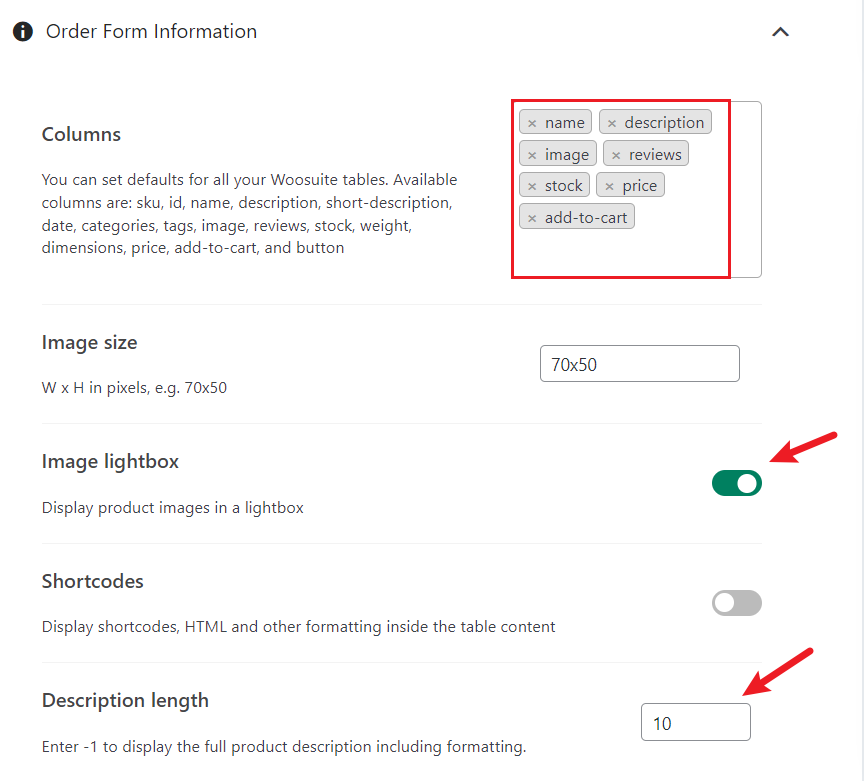This screenshot has width=864, height=781.
Task: Select the reviews tag label
Action: click(655, 155)
